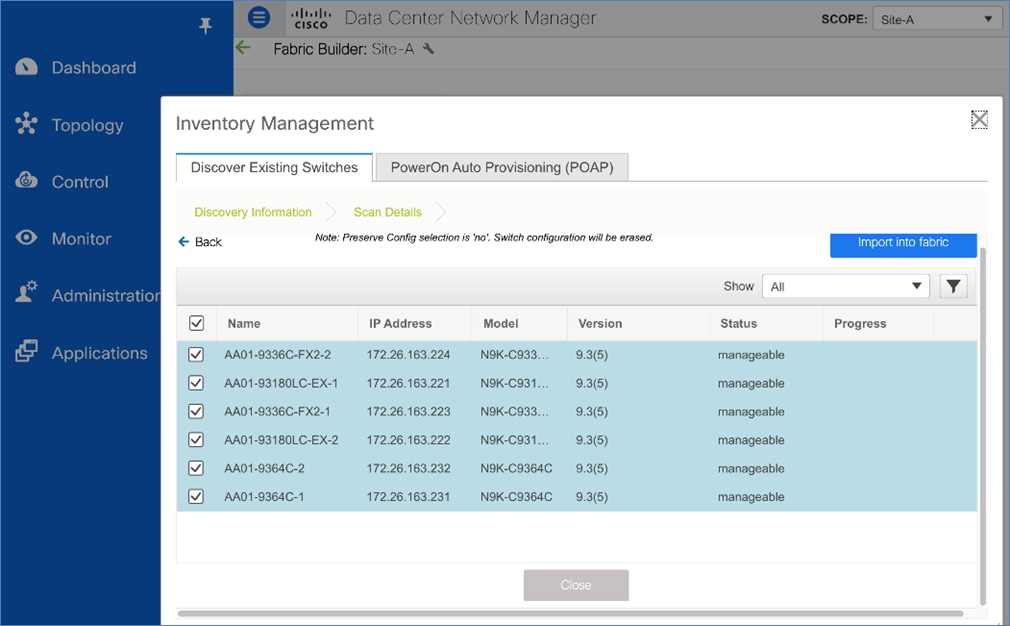Screen dimensions: 1010x626
Task: Click IP address 172.26.163.231
Action: pyautogui.click(x=408, y=497)
